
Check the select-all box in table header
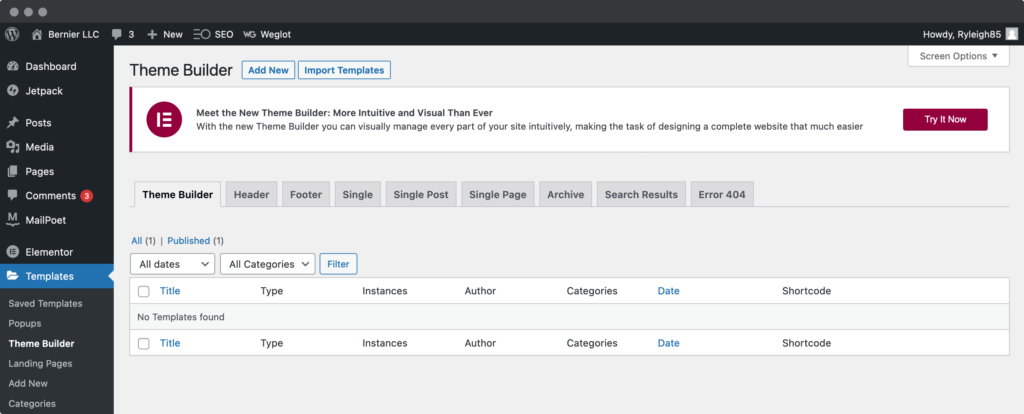[144, 291]
